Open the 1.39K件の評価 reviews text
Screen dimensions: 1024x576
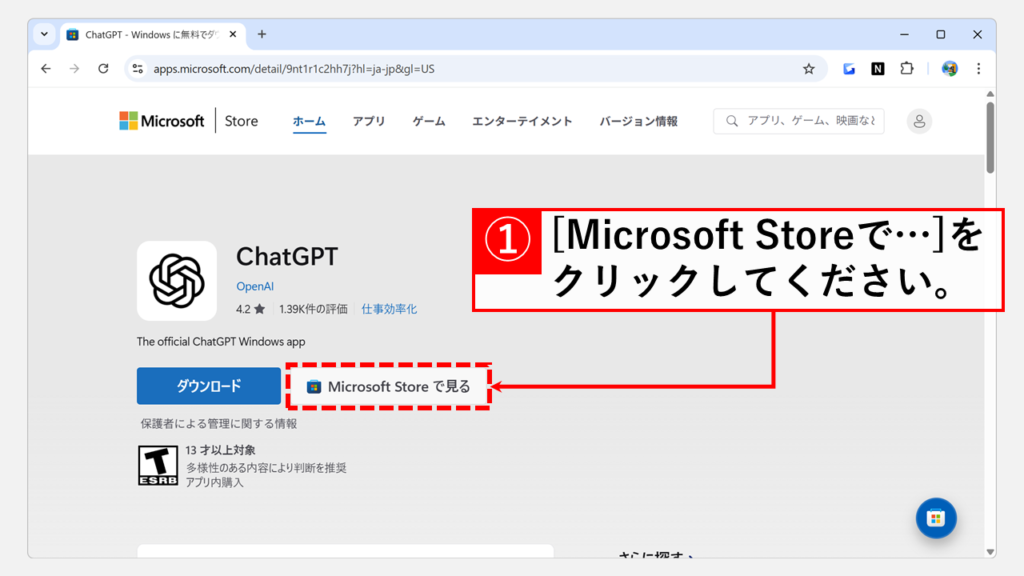pyautogui.click(x=313, y=309)
